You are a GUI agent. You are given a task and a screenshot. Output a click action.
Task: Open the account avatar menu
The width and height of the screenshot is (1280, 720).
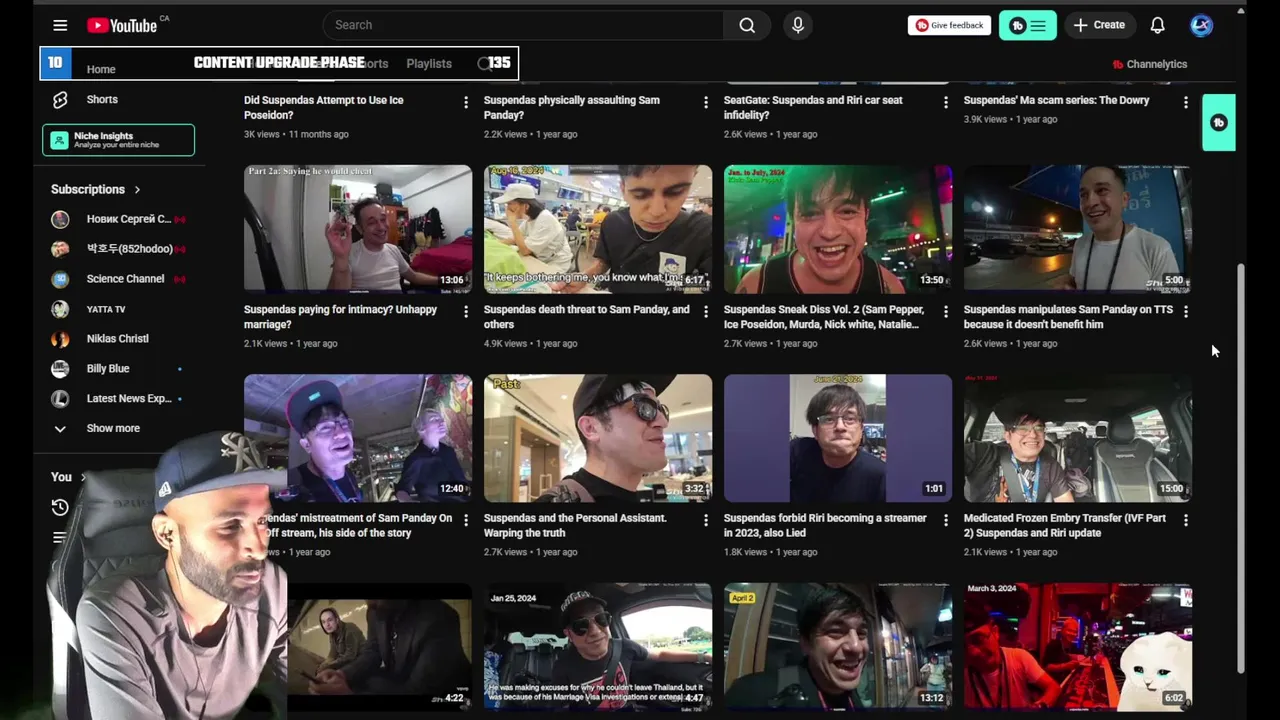coord(1201,25)
